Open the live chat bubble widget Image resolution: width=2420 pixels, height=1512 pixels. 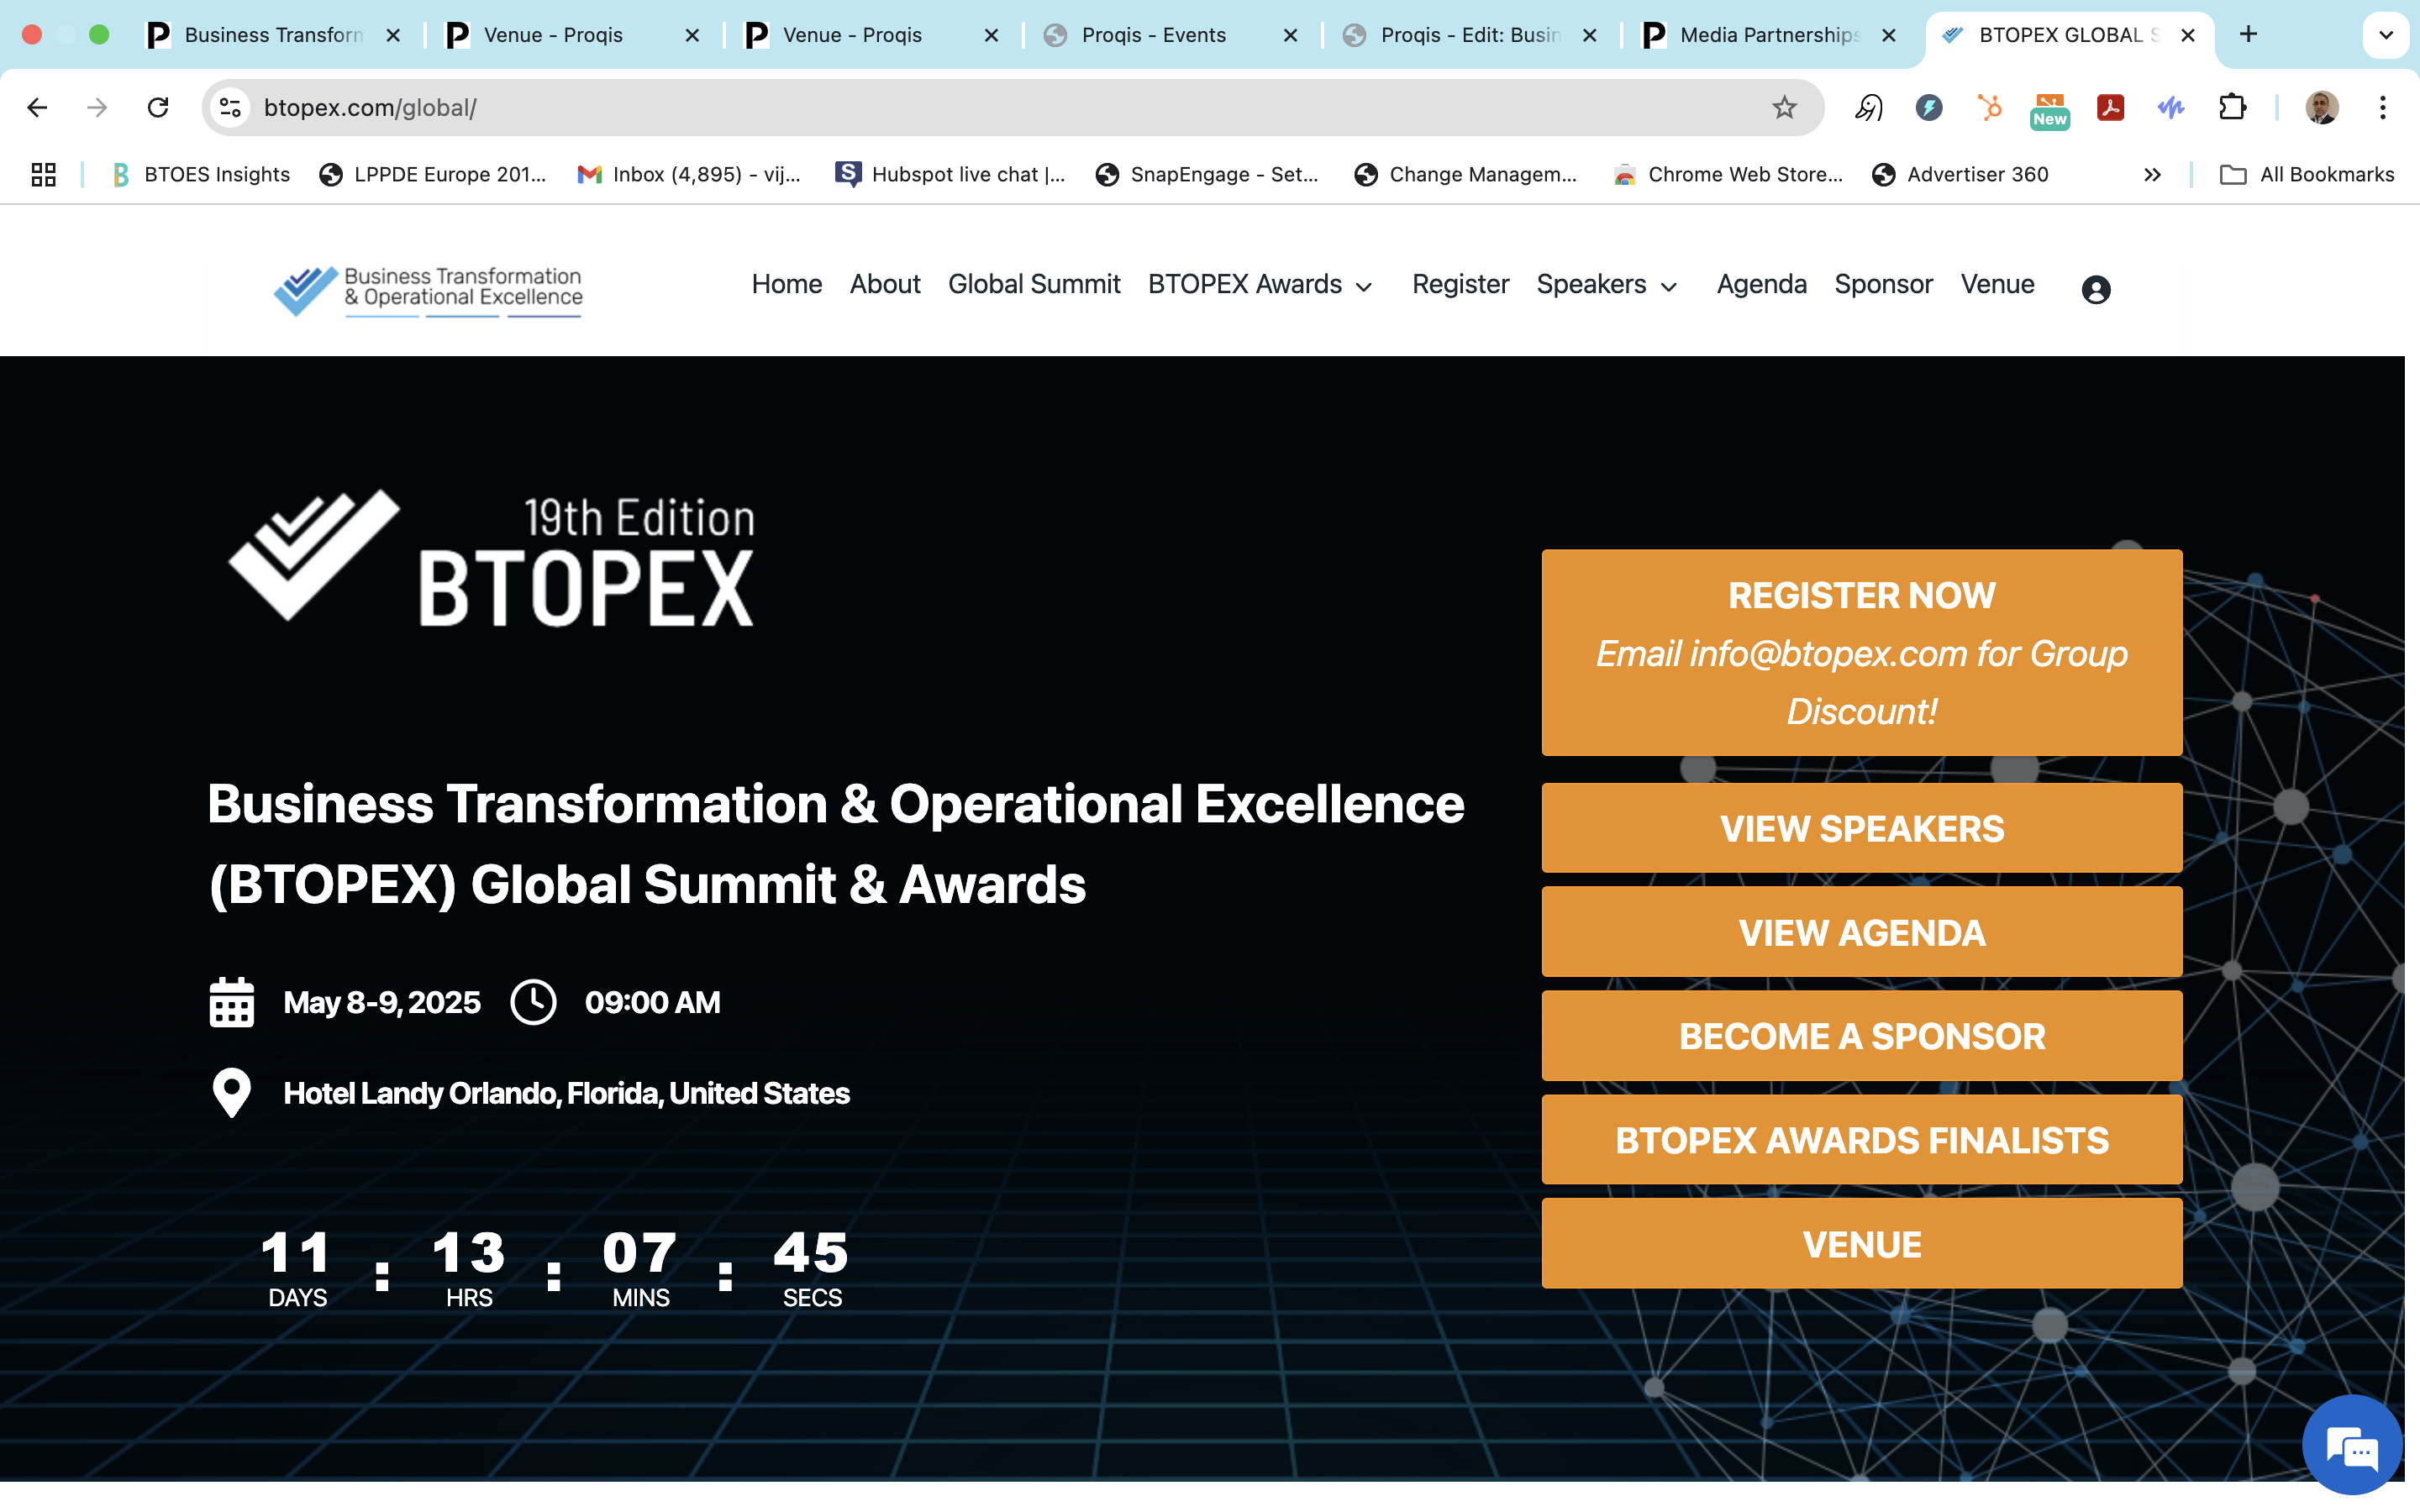2351,1445
